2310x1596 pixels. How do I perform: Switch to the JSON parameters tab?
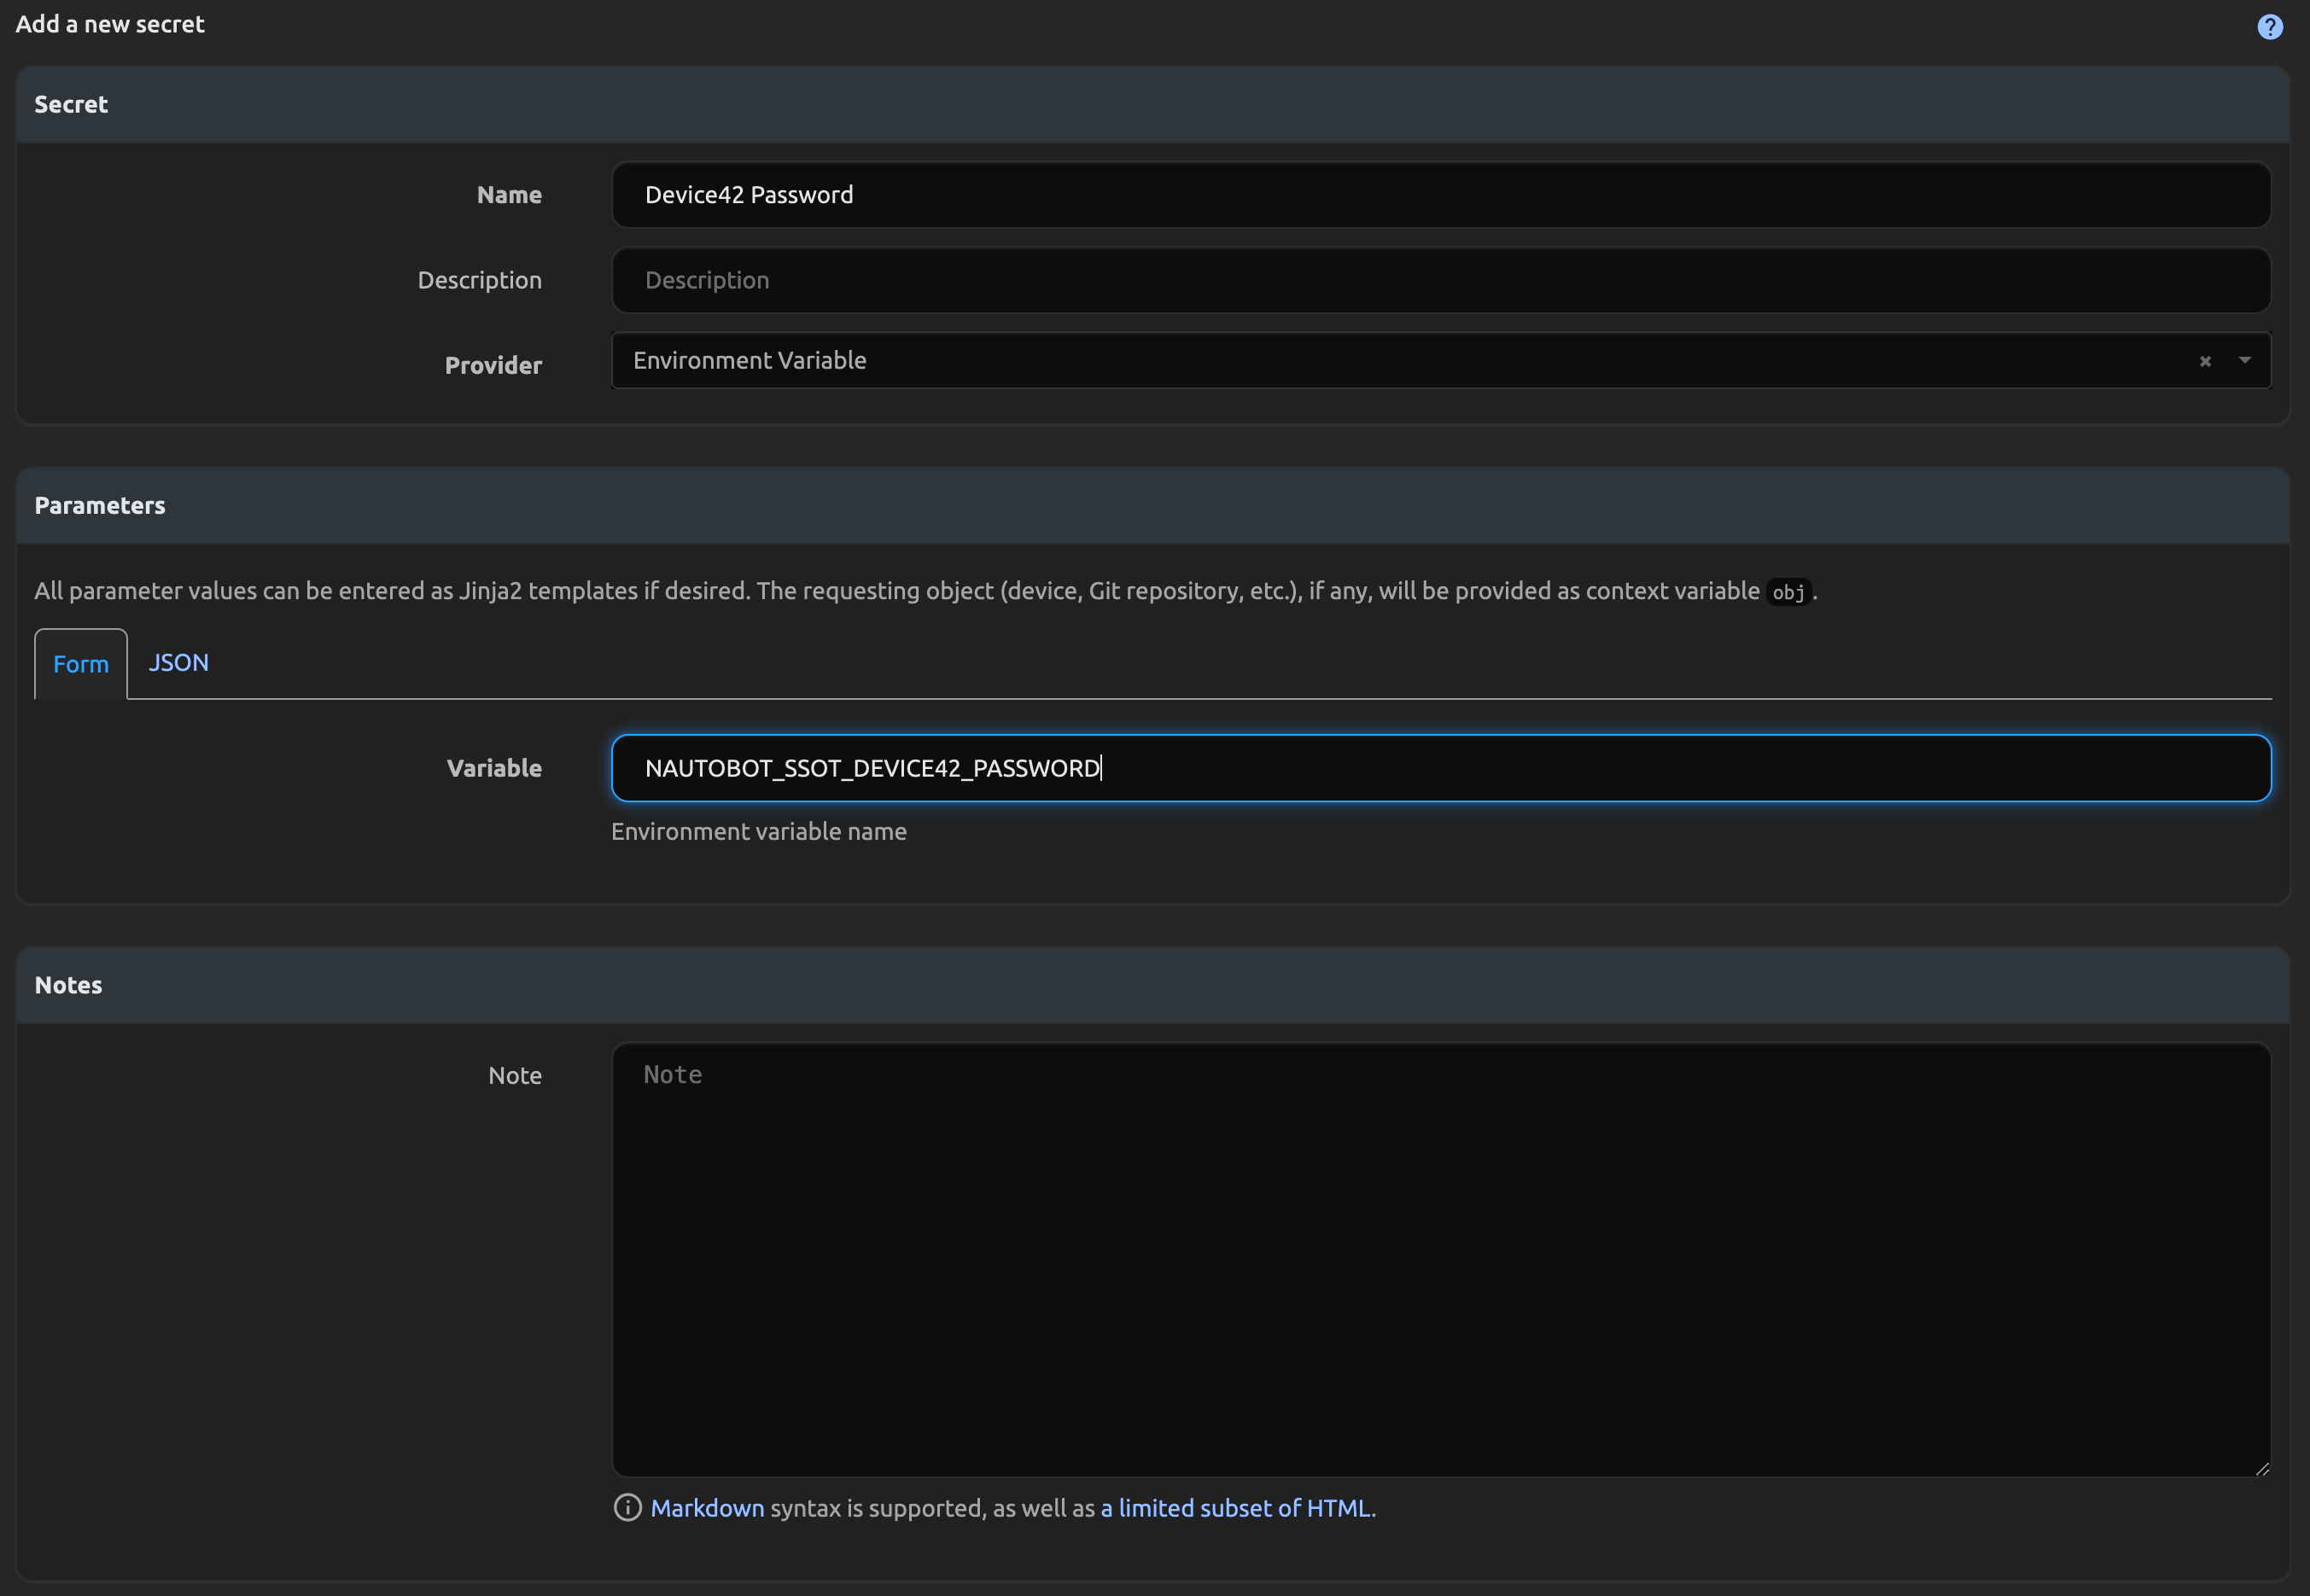click(178, 662)
